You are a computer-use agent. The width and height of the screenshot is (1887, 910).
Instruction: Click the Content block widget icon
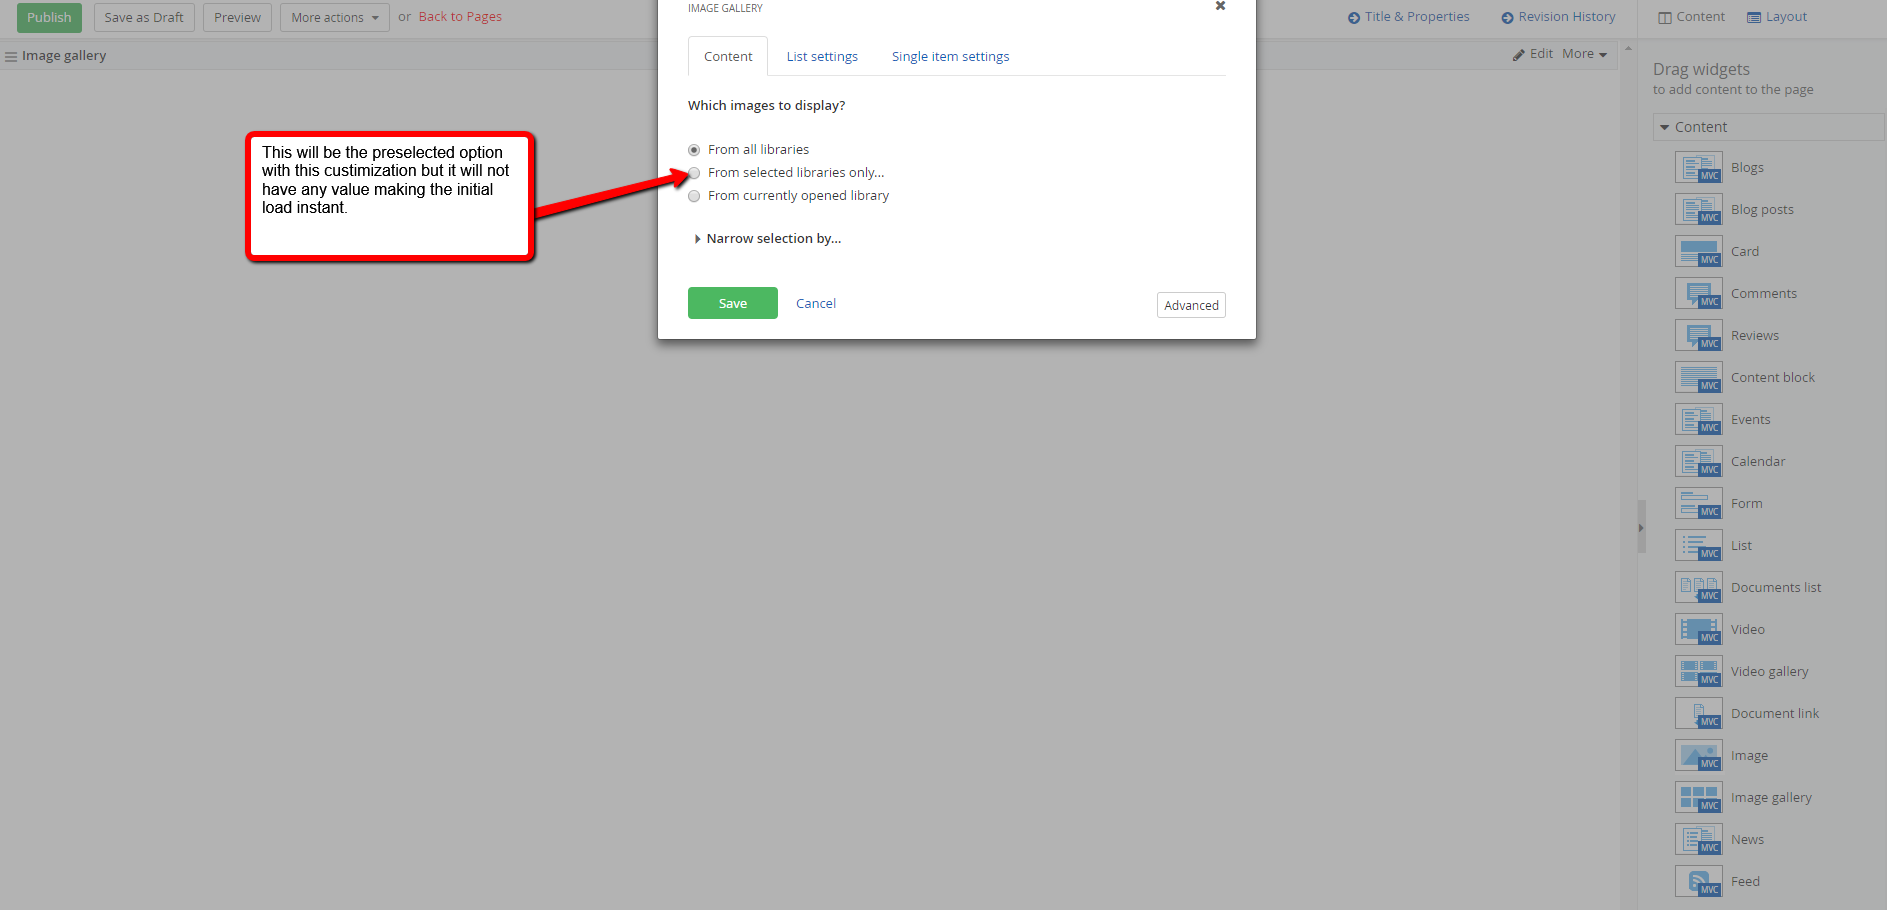[1698, 377]
